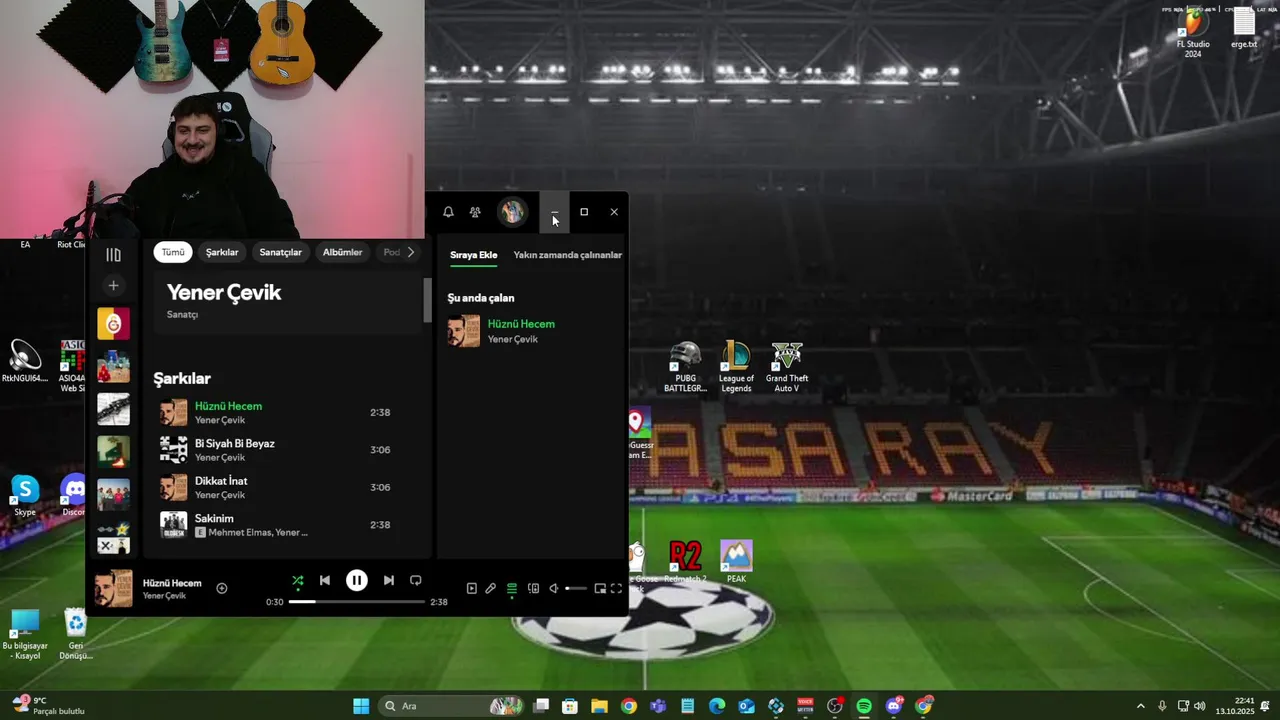This screenshot has height=720, width=1280.
Task: Select the Sanatçılar filter chip
Action: pyautogui.click(x=280, y=252)
